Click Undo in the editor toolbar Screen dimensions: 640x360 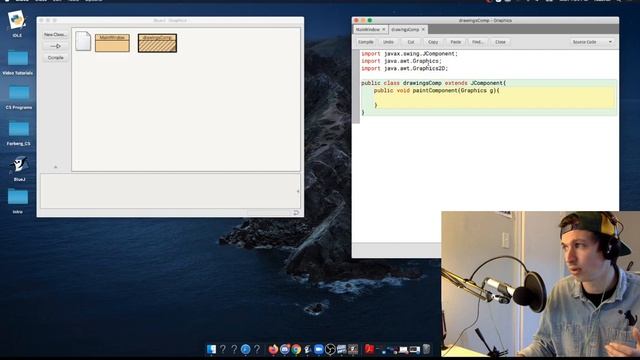(x=388, y=42)
